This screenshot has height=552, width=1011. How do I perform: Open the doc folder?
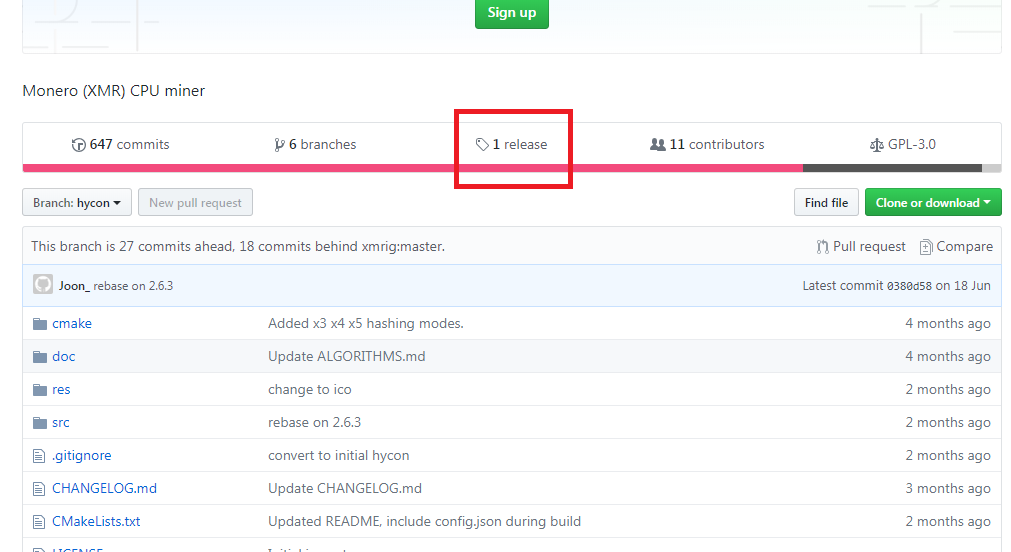[64, 356]
